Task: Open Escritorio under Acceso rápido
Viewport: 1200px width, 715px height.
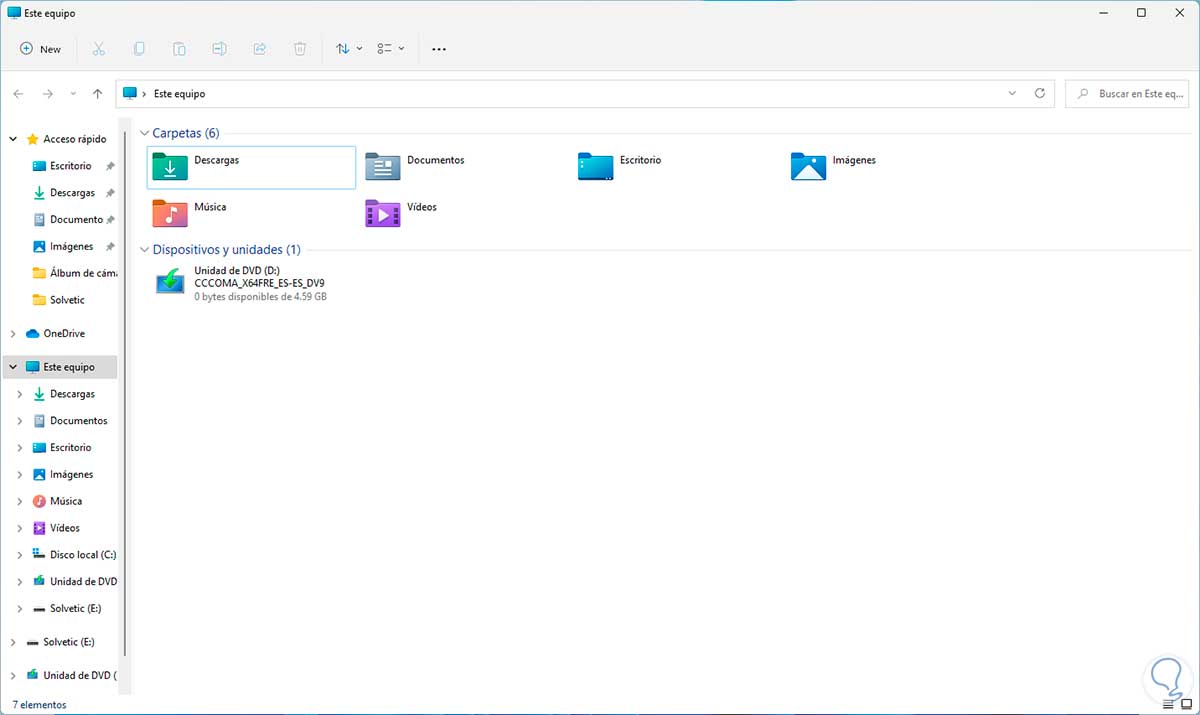Action: (x=70, y=166)
